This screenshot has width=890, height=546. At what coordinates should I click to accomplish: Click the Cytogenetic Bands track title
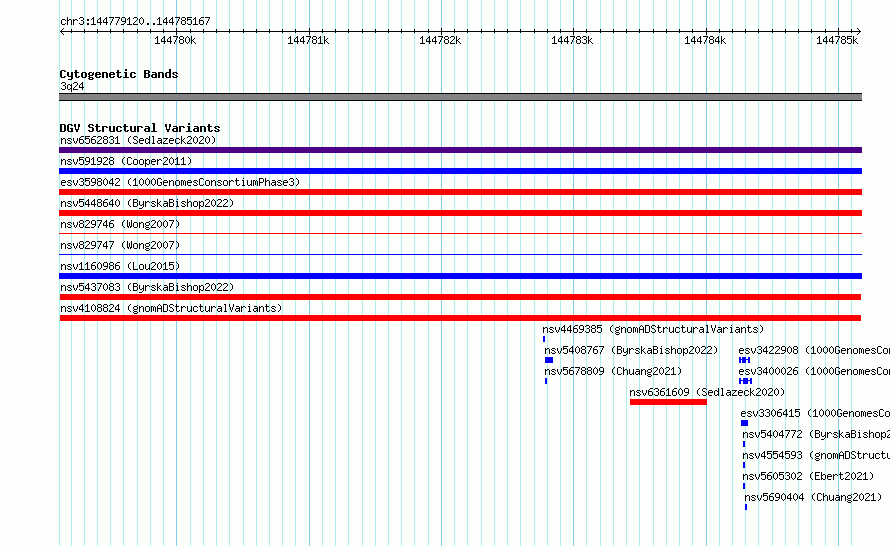[119, 74]
